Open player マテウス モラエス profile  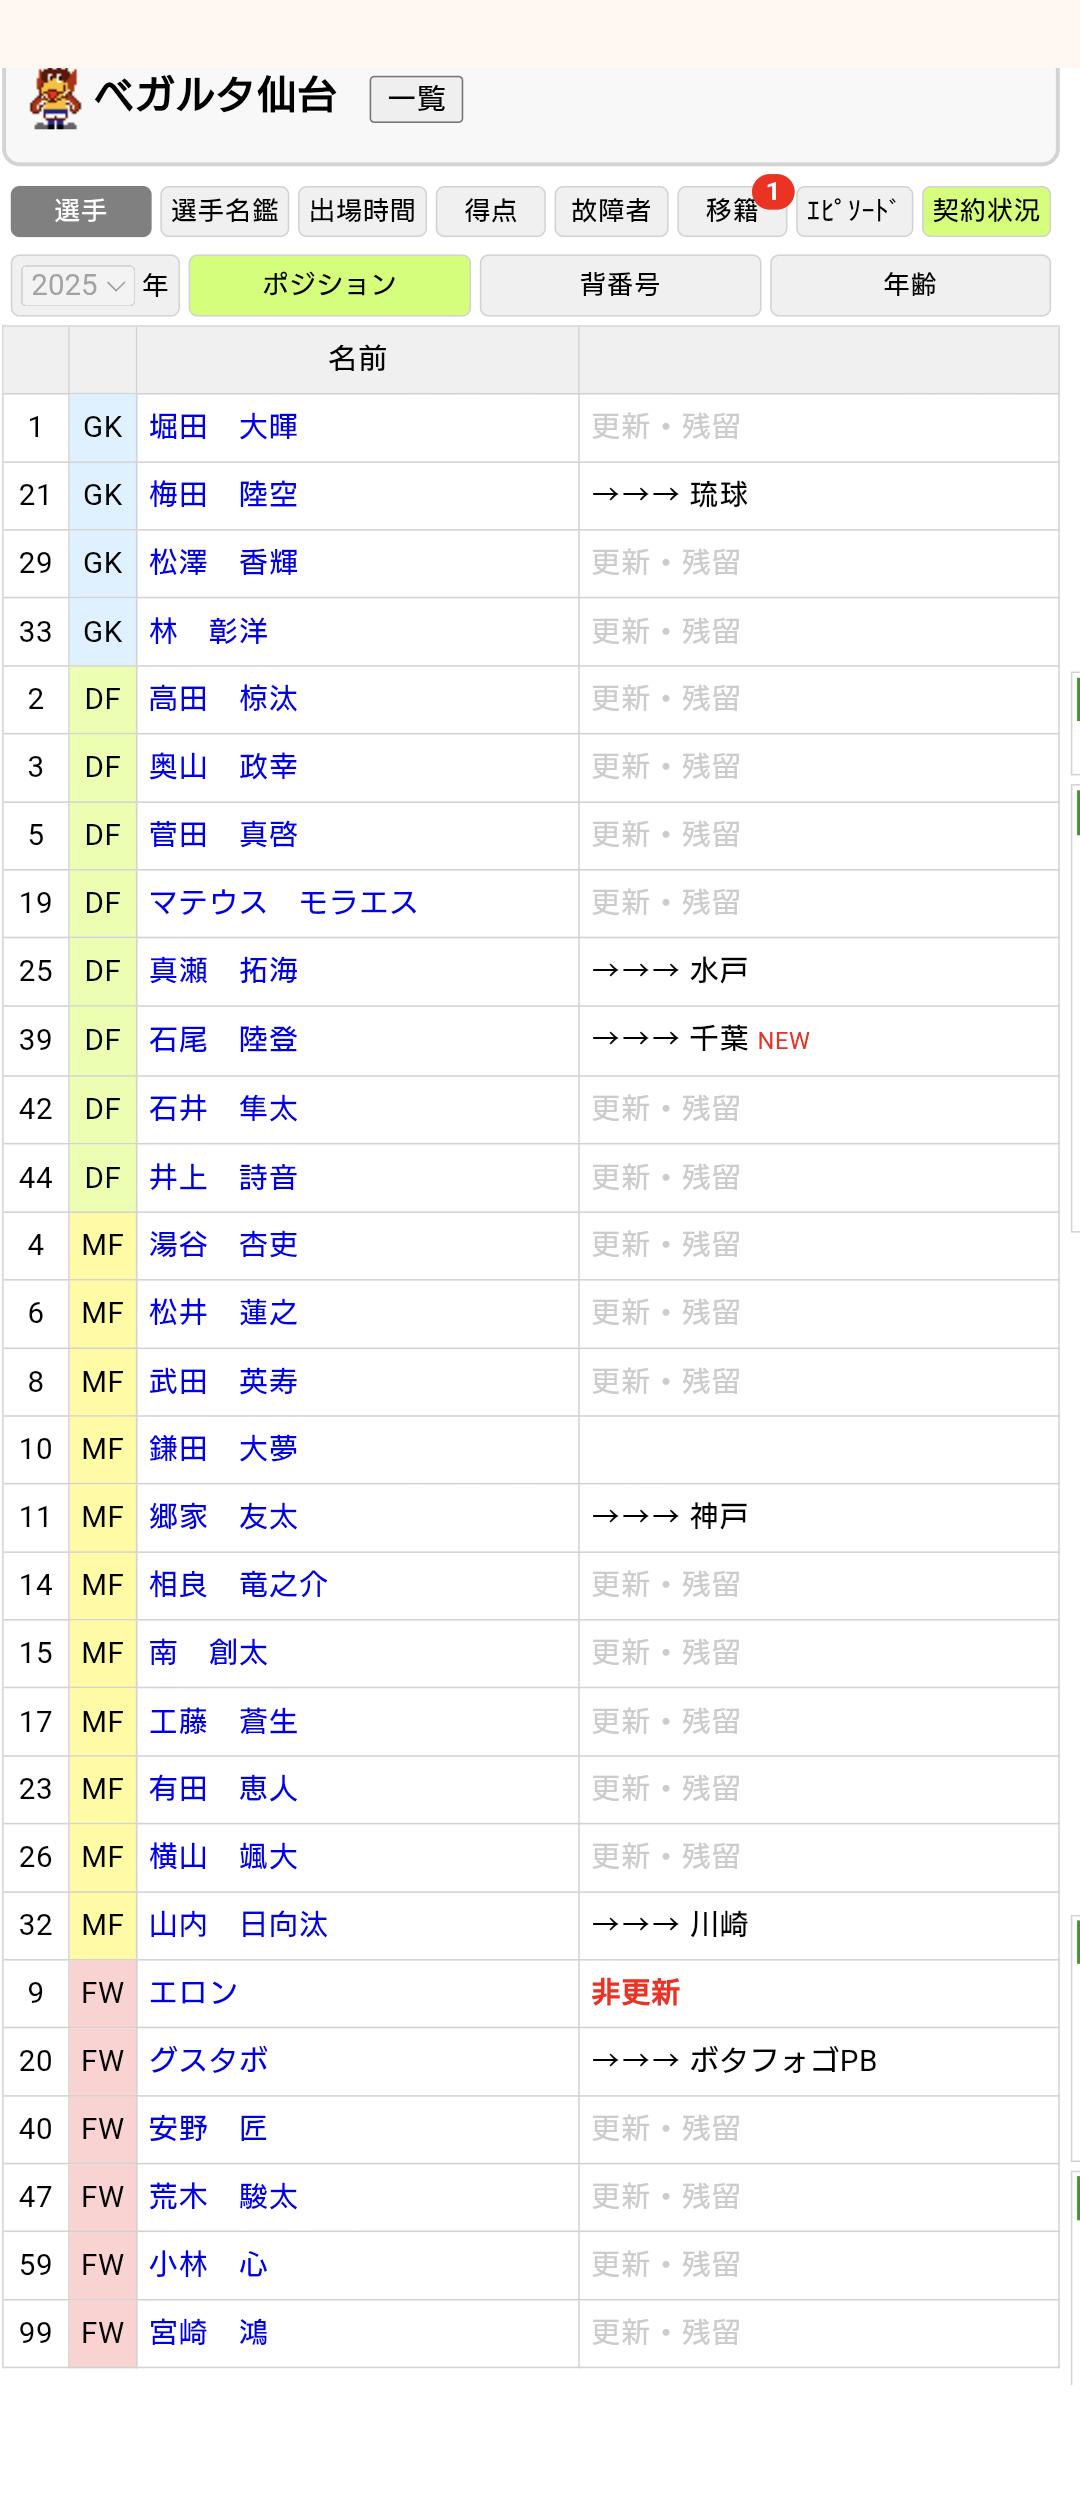(283, 903)
